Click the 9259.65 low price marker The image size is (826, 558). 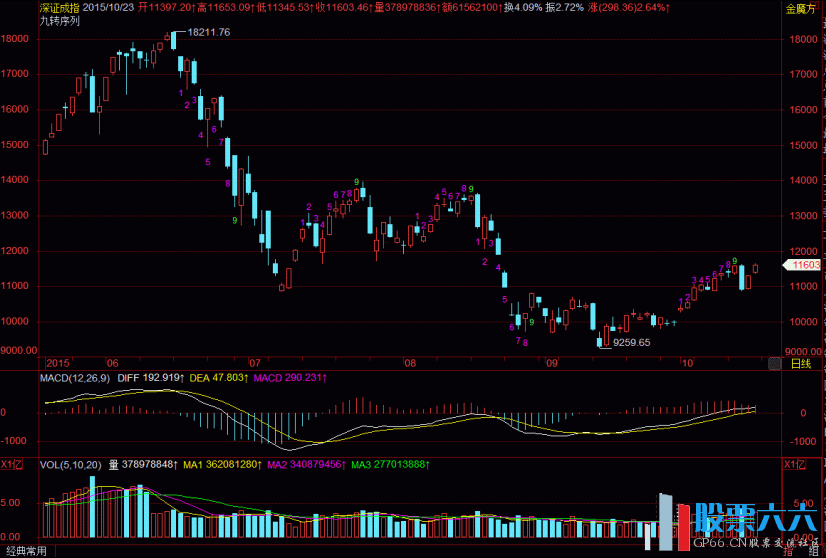tap(631, 342)
